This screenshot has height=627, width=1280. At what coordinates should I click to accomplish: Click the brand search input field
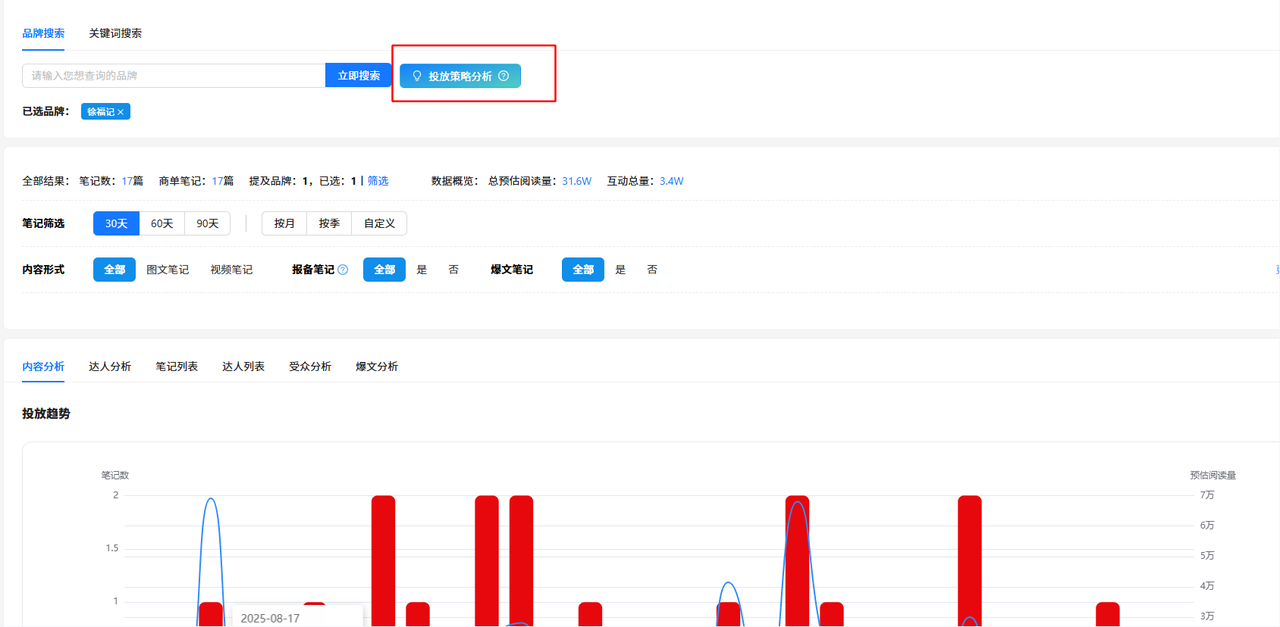(x=173, y=76)
